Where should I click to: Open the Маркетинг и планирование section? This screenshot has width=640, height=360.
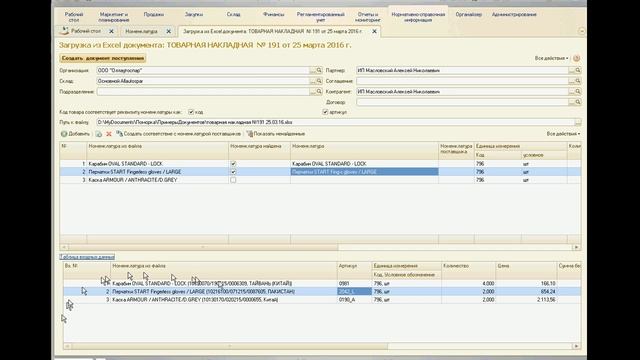click(x=114, y=17)
